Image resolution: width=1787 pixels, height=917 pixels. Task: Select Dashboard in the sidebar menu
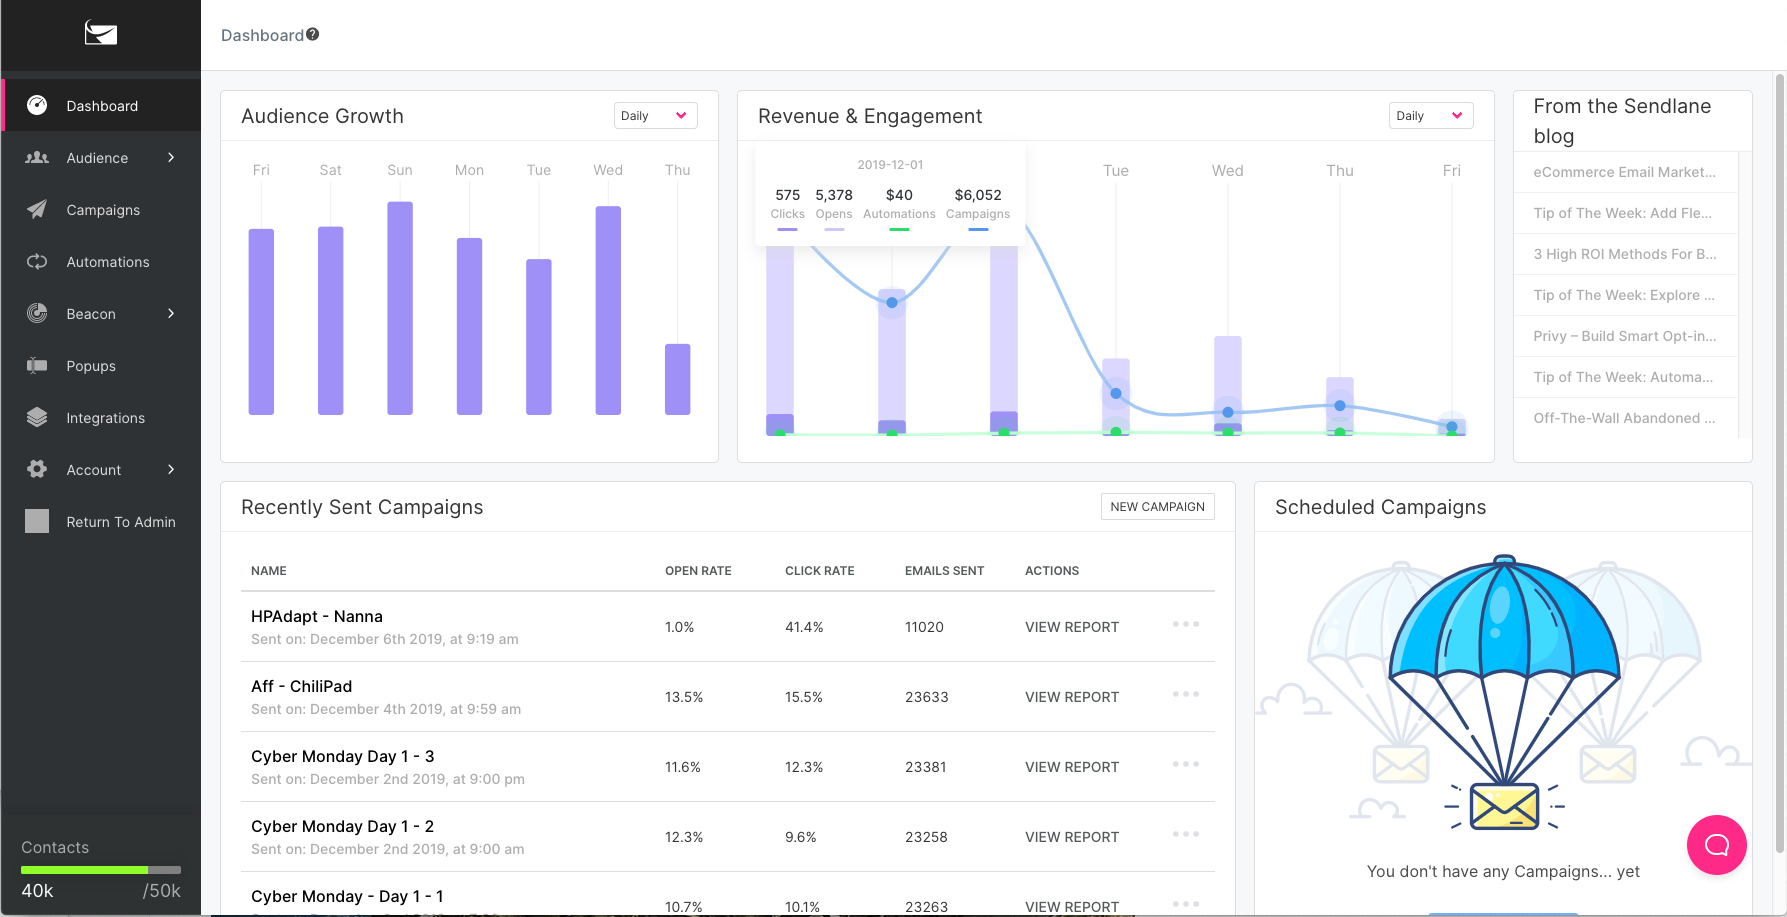[x=101, y=105]
